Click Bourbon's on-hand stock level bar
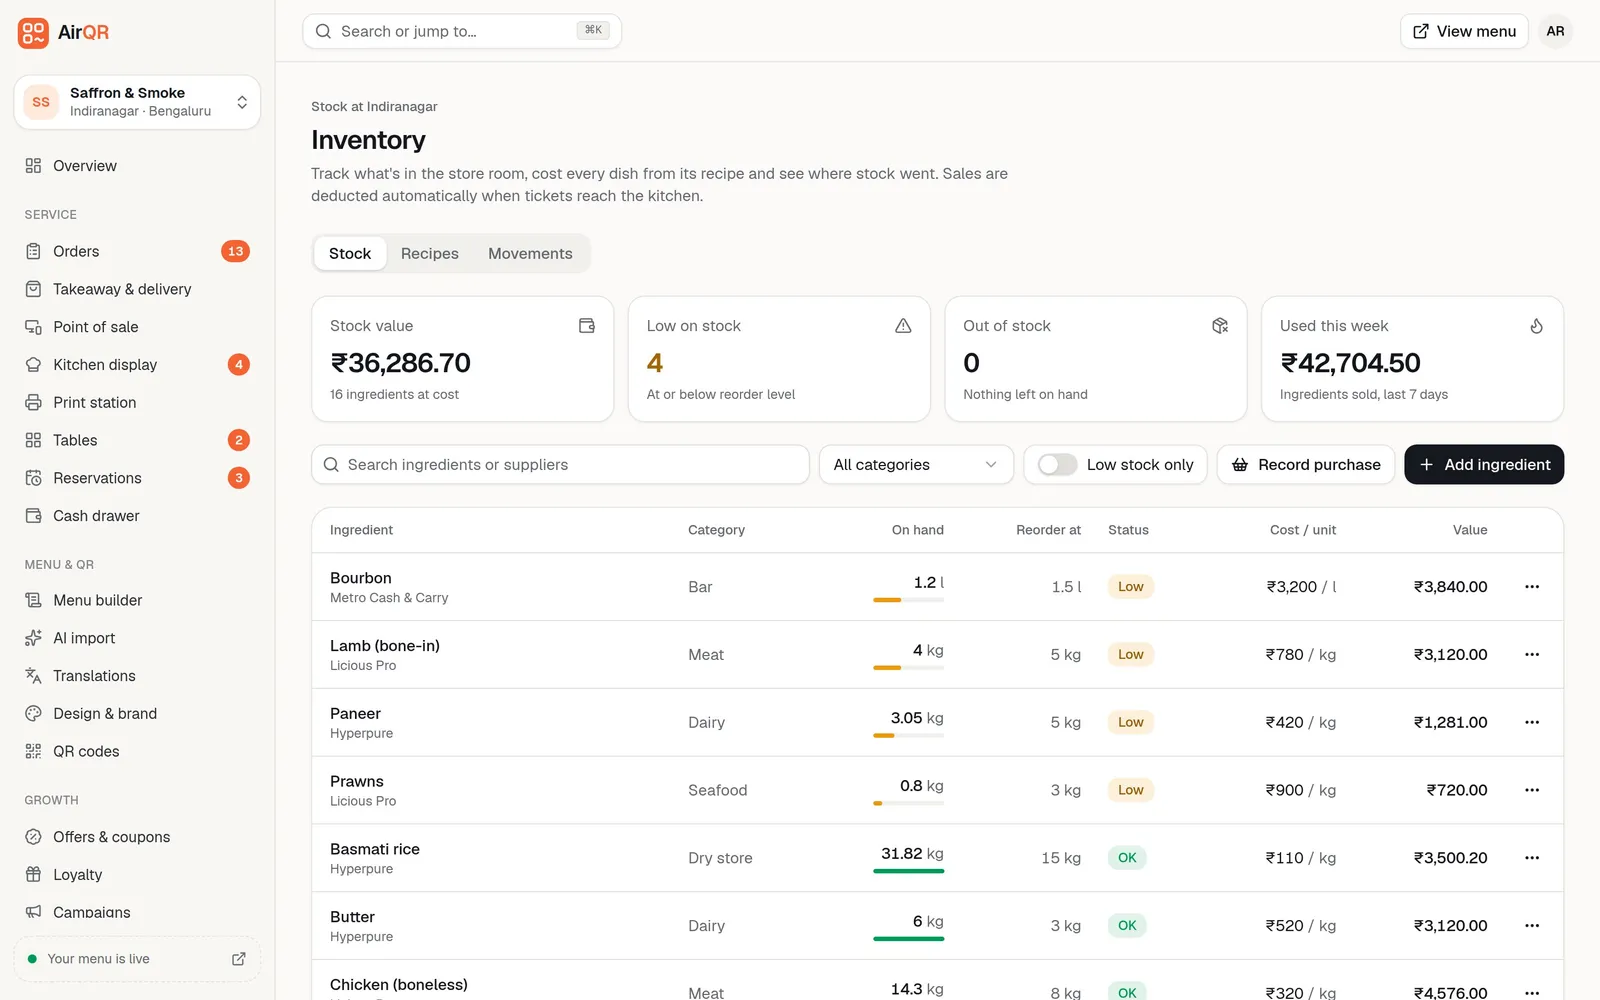The image size is (1600, 1000). coord(908,600)
